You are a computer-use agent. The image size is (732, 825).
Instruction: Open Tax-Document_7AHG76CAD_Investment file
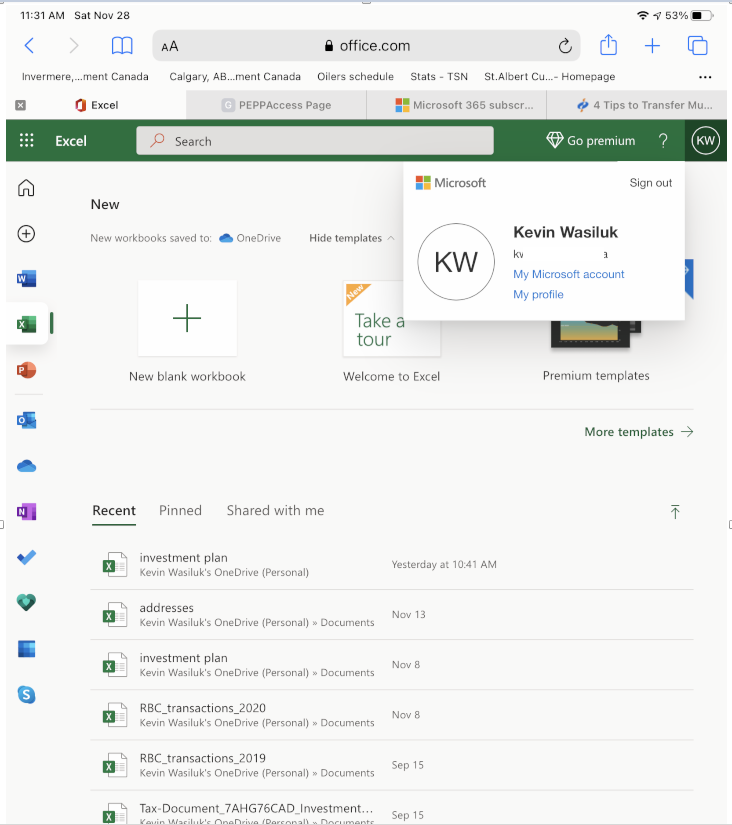pos(392,808)
